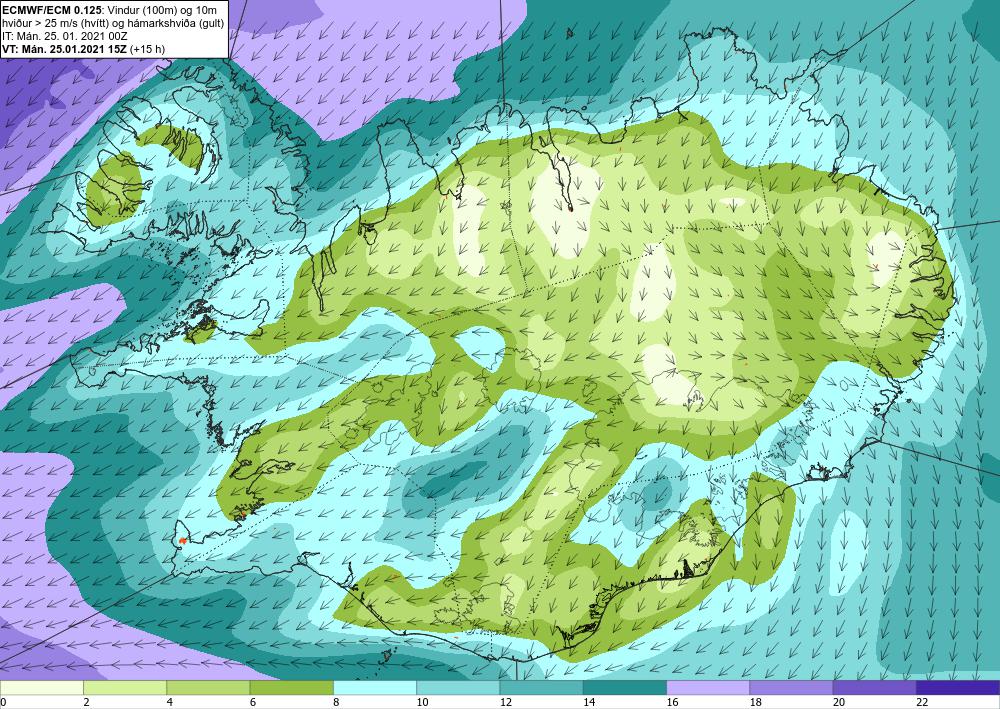The image size is (1000, 709).
Task: Click the dark teal 14–16 m/s legend swatch
Action: [x=625, y=688]
